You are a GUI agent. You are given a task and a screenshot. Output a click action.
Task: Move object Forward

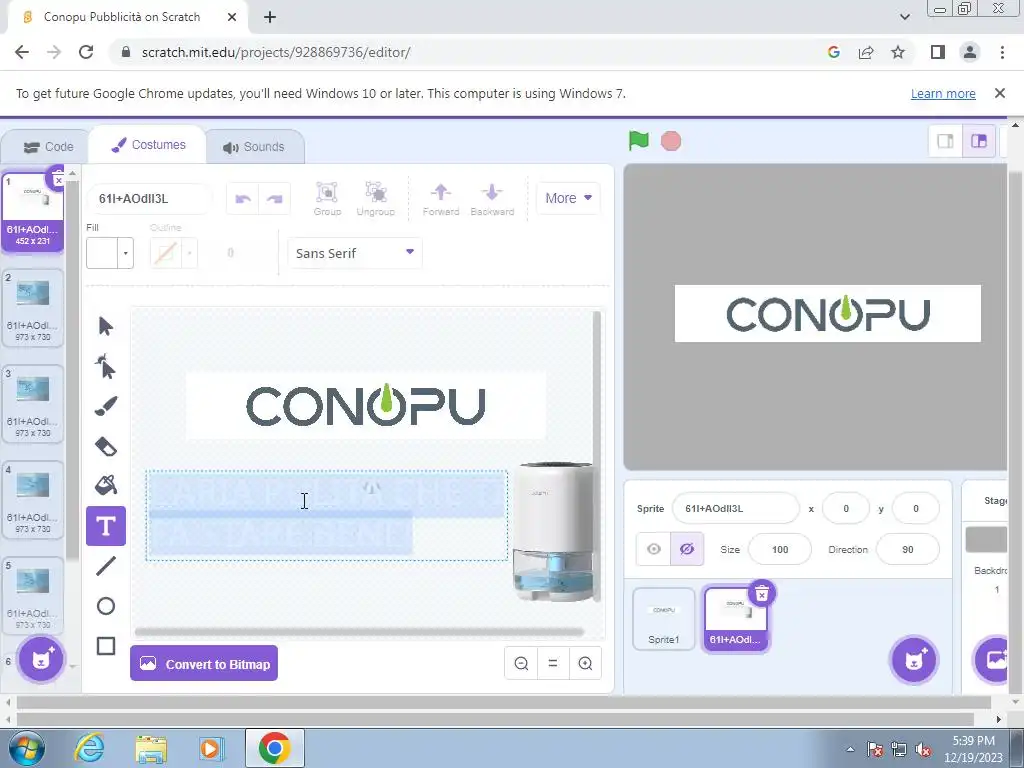[x=441, y=199]
